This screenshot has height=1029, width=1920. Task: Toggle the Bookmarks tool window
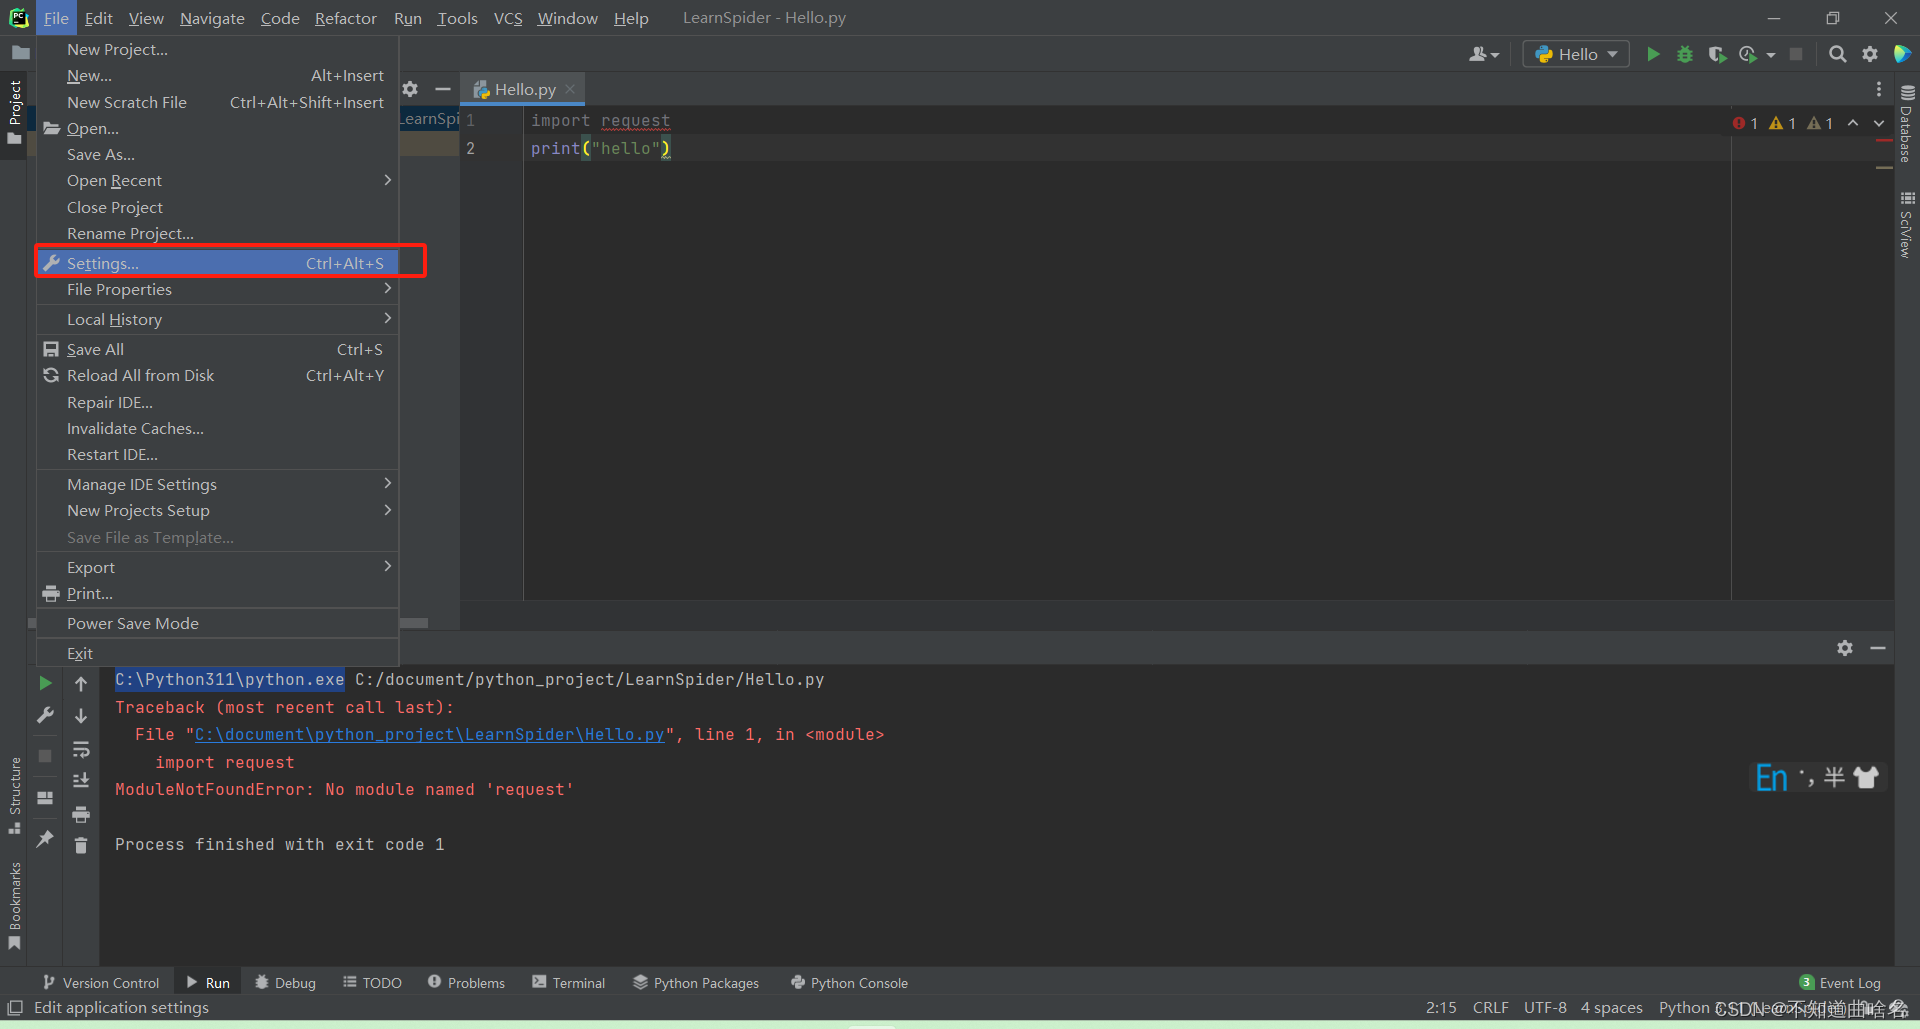coord(15,905)
